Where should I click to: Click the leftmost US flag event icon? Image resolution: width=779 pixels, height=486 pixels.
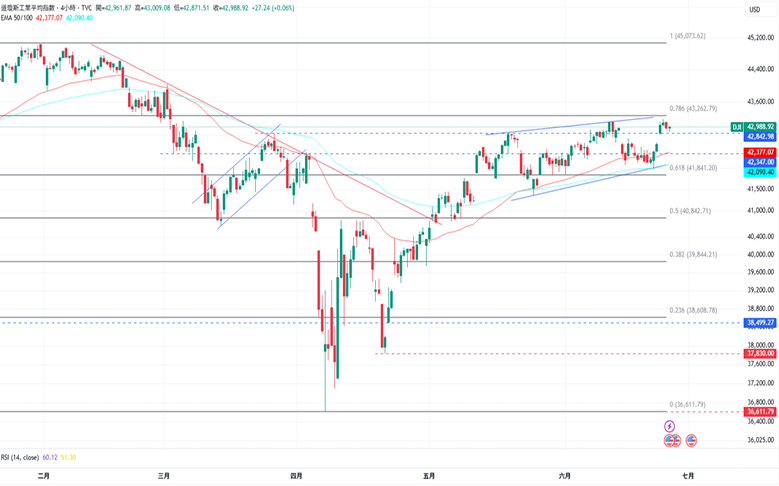pos(669,440)
